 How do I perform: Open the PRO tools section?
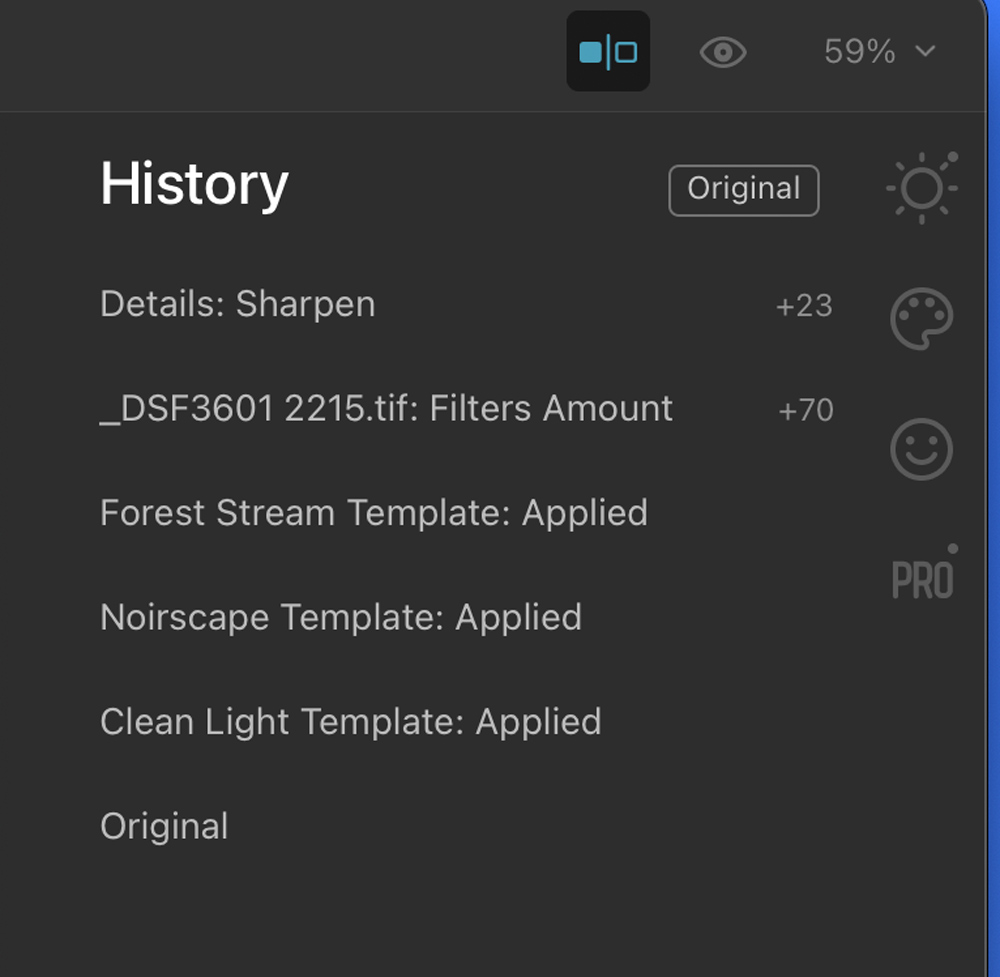pos(922,579)
